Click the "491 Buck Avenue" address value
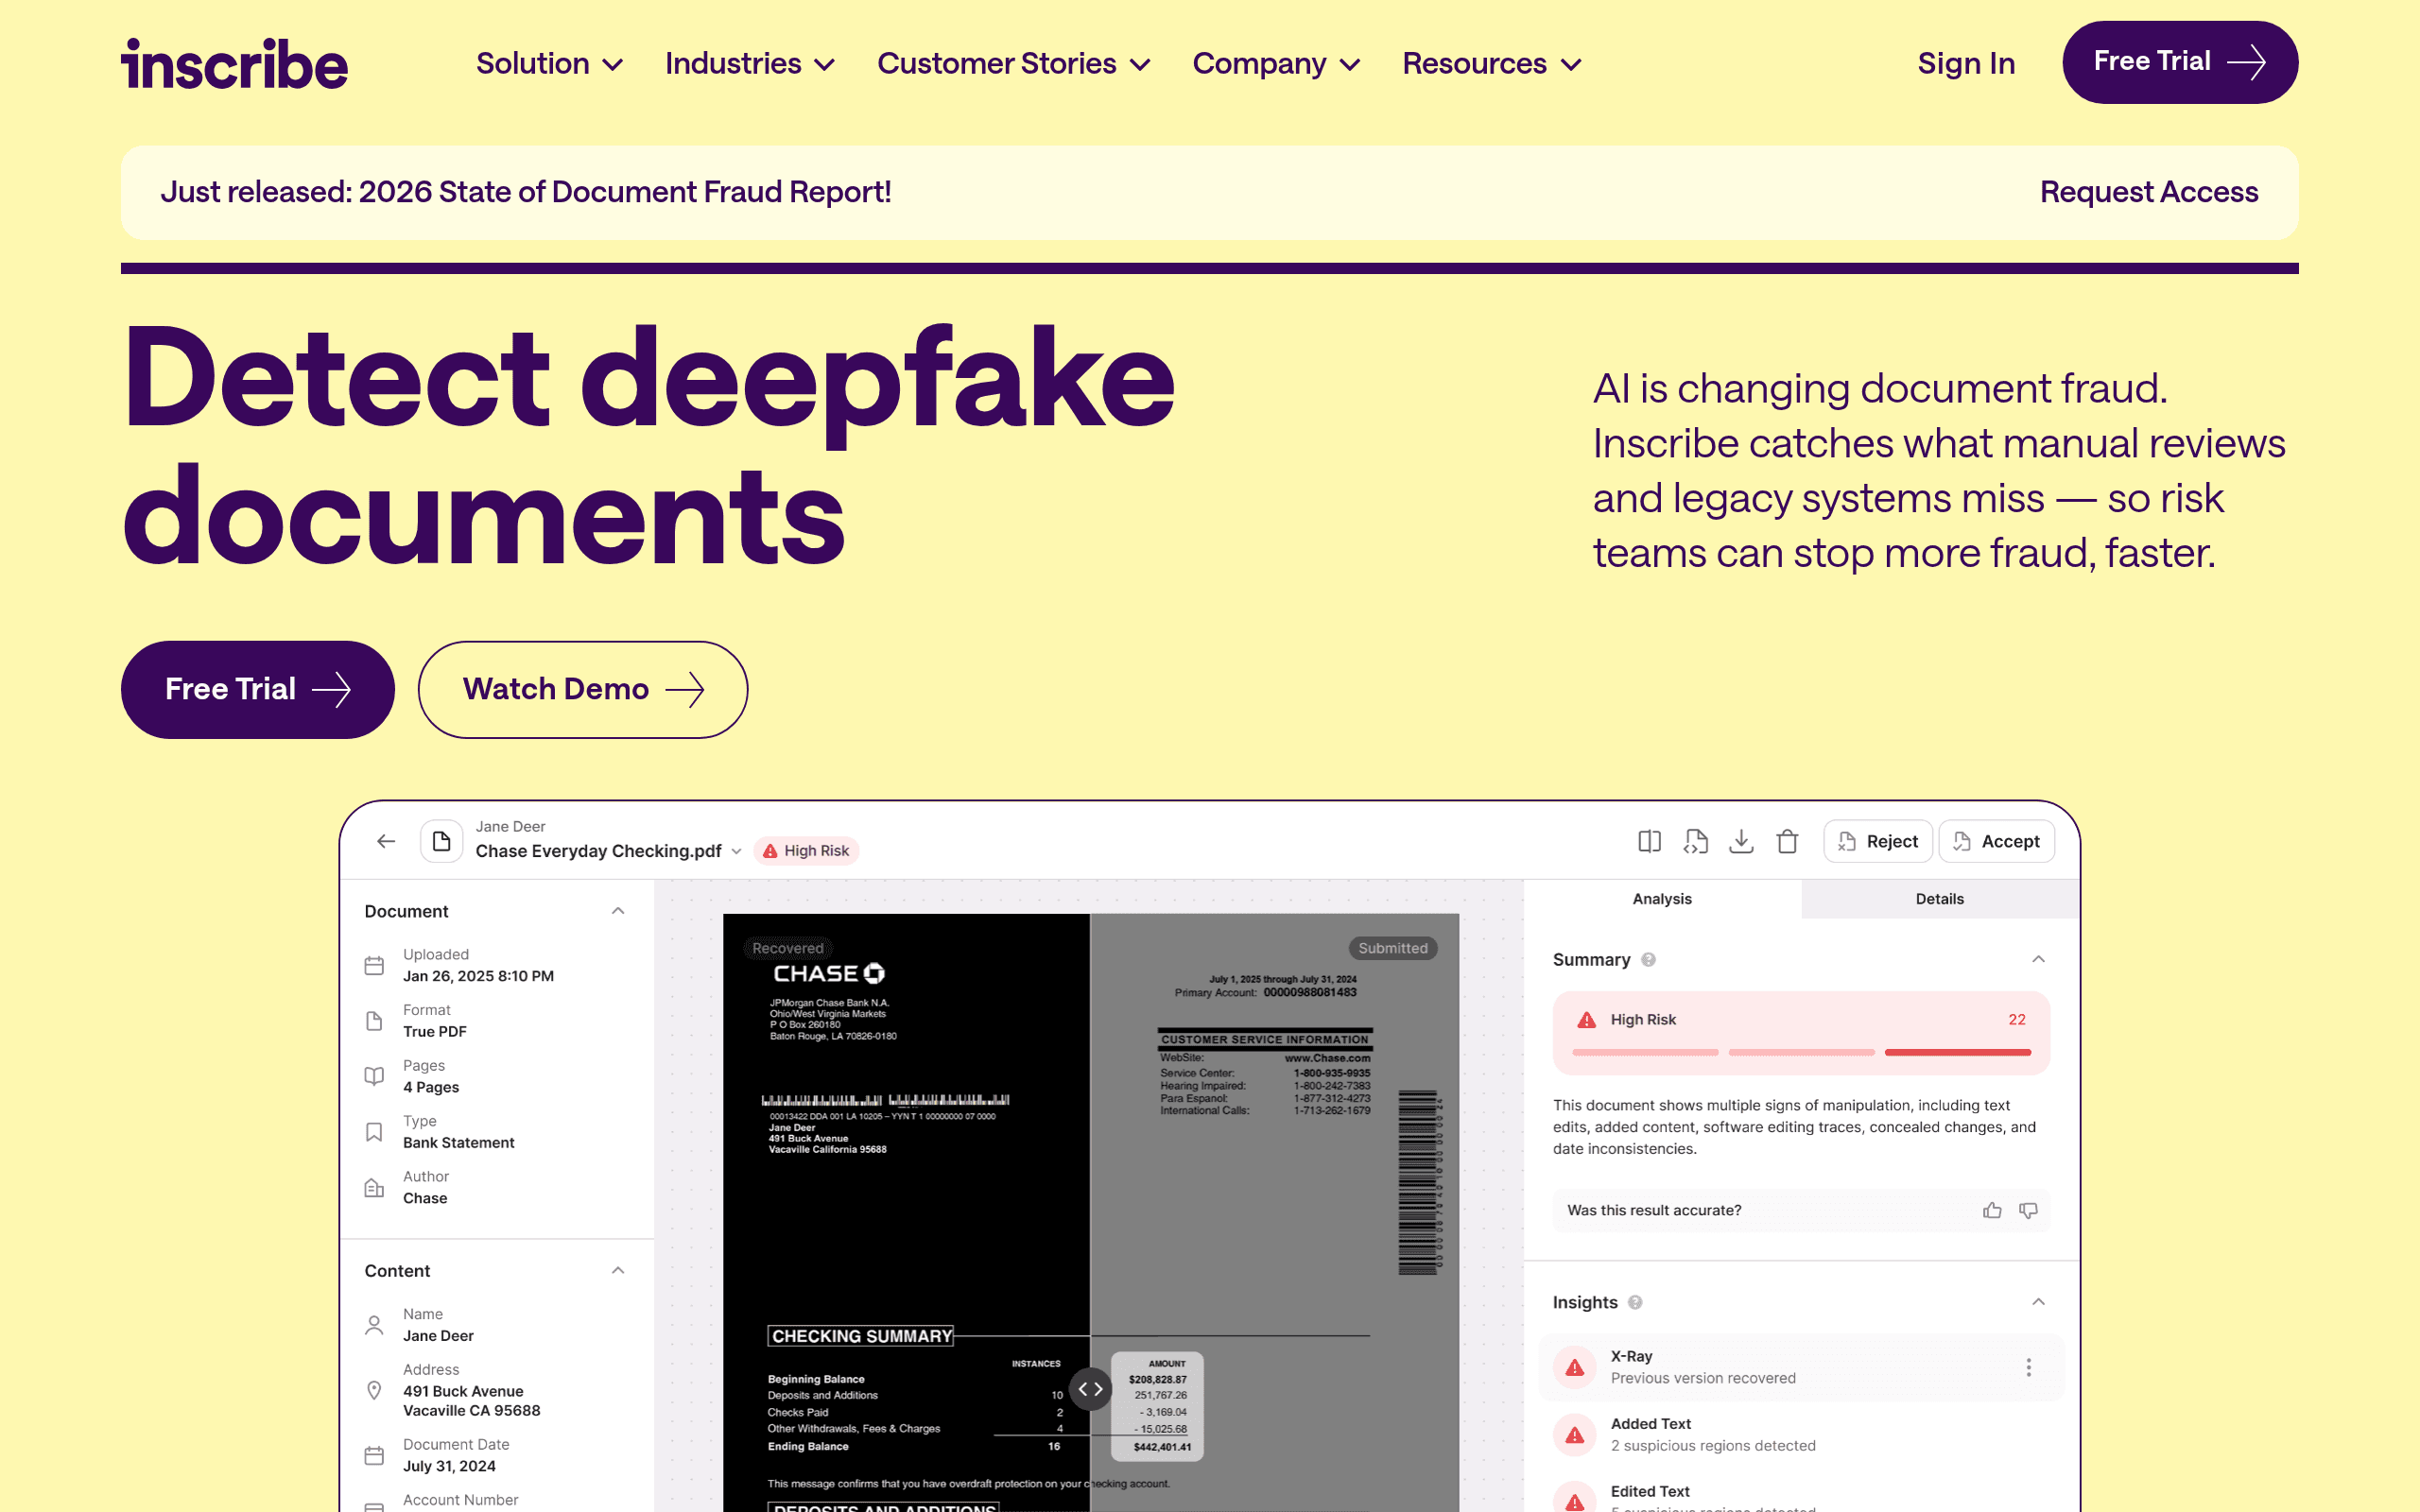The width and height of the screenshot is (2420, 1512). click(463, 1391)
